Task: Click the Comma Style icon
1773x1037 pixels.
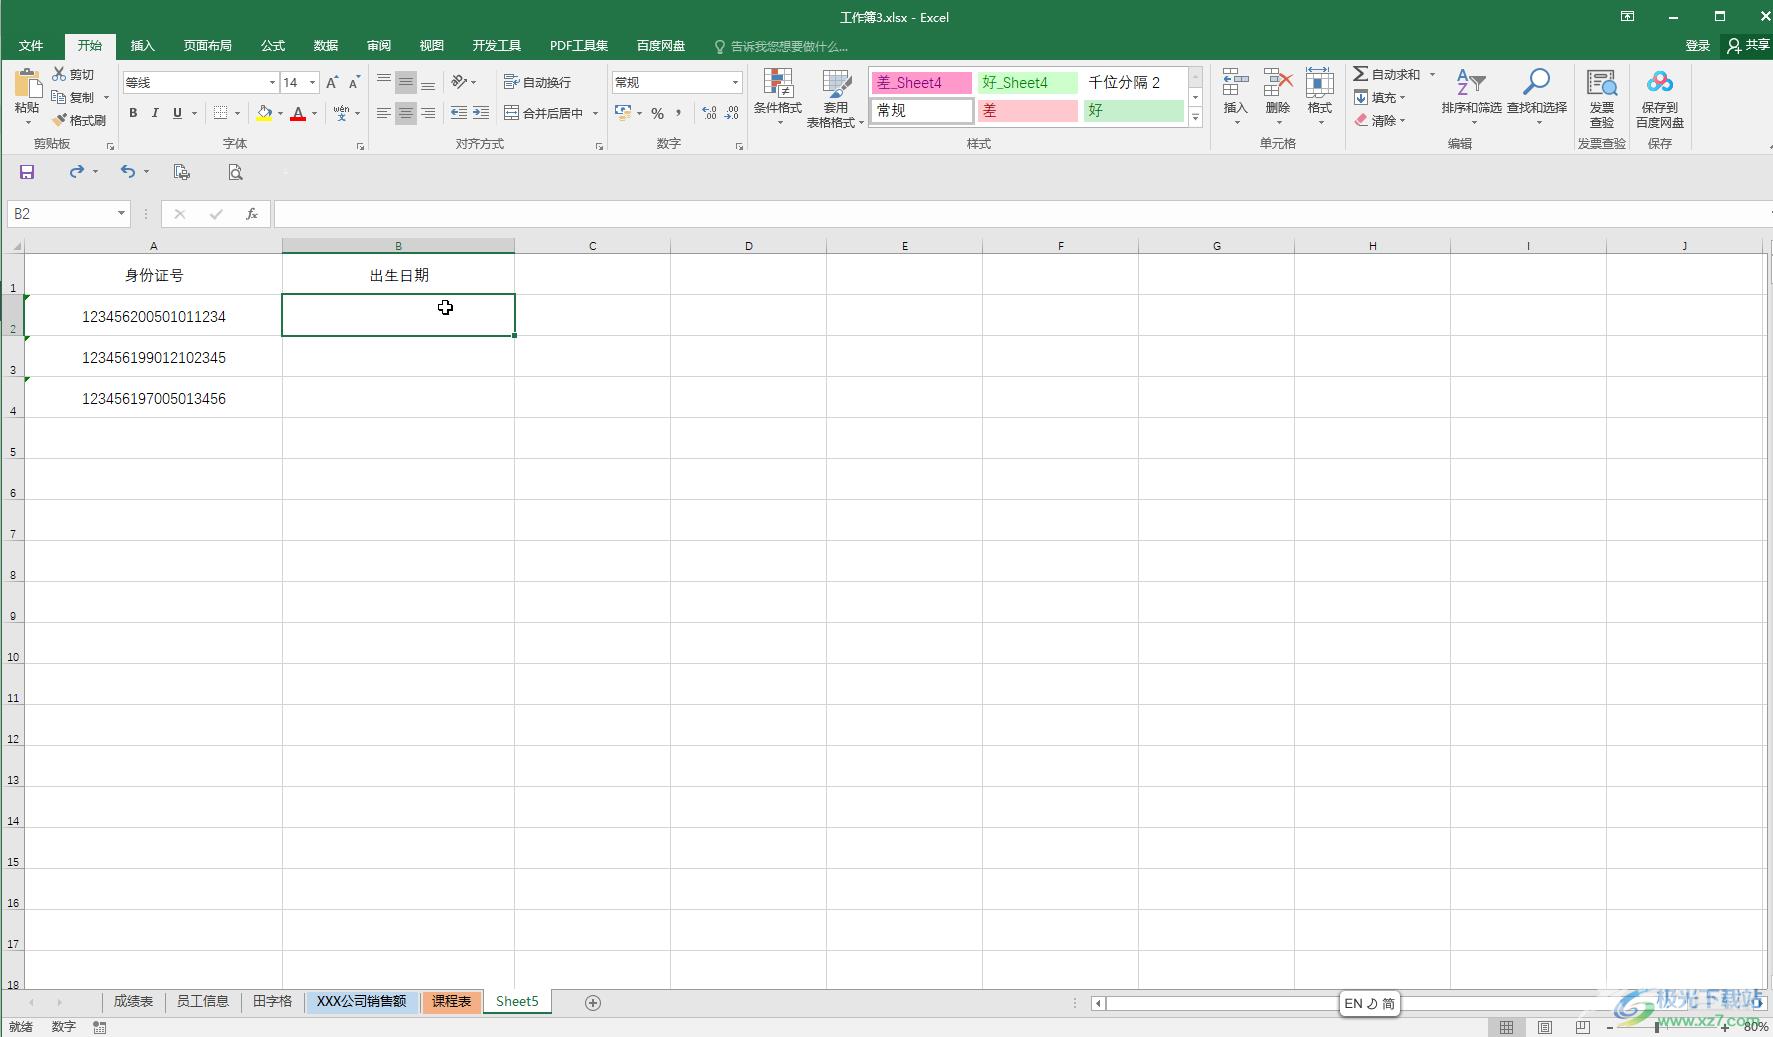Action: click(x=678, y=113)
